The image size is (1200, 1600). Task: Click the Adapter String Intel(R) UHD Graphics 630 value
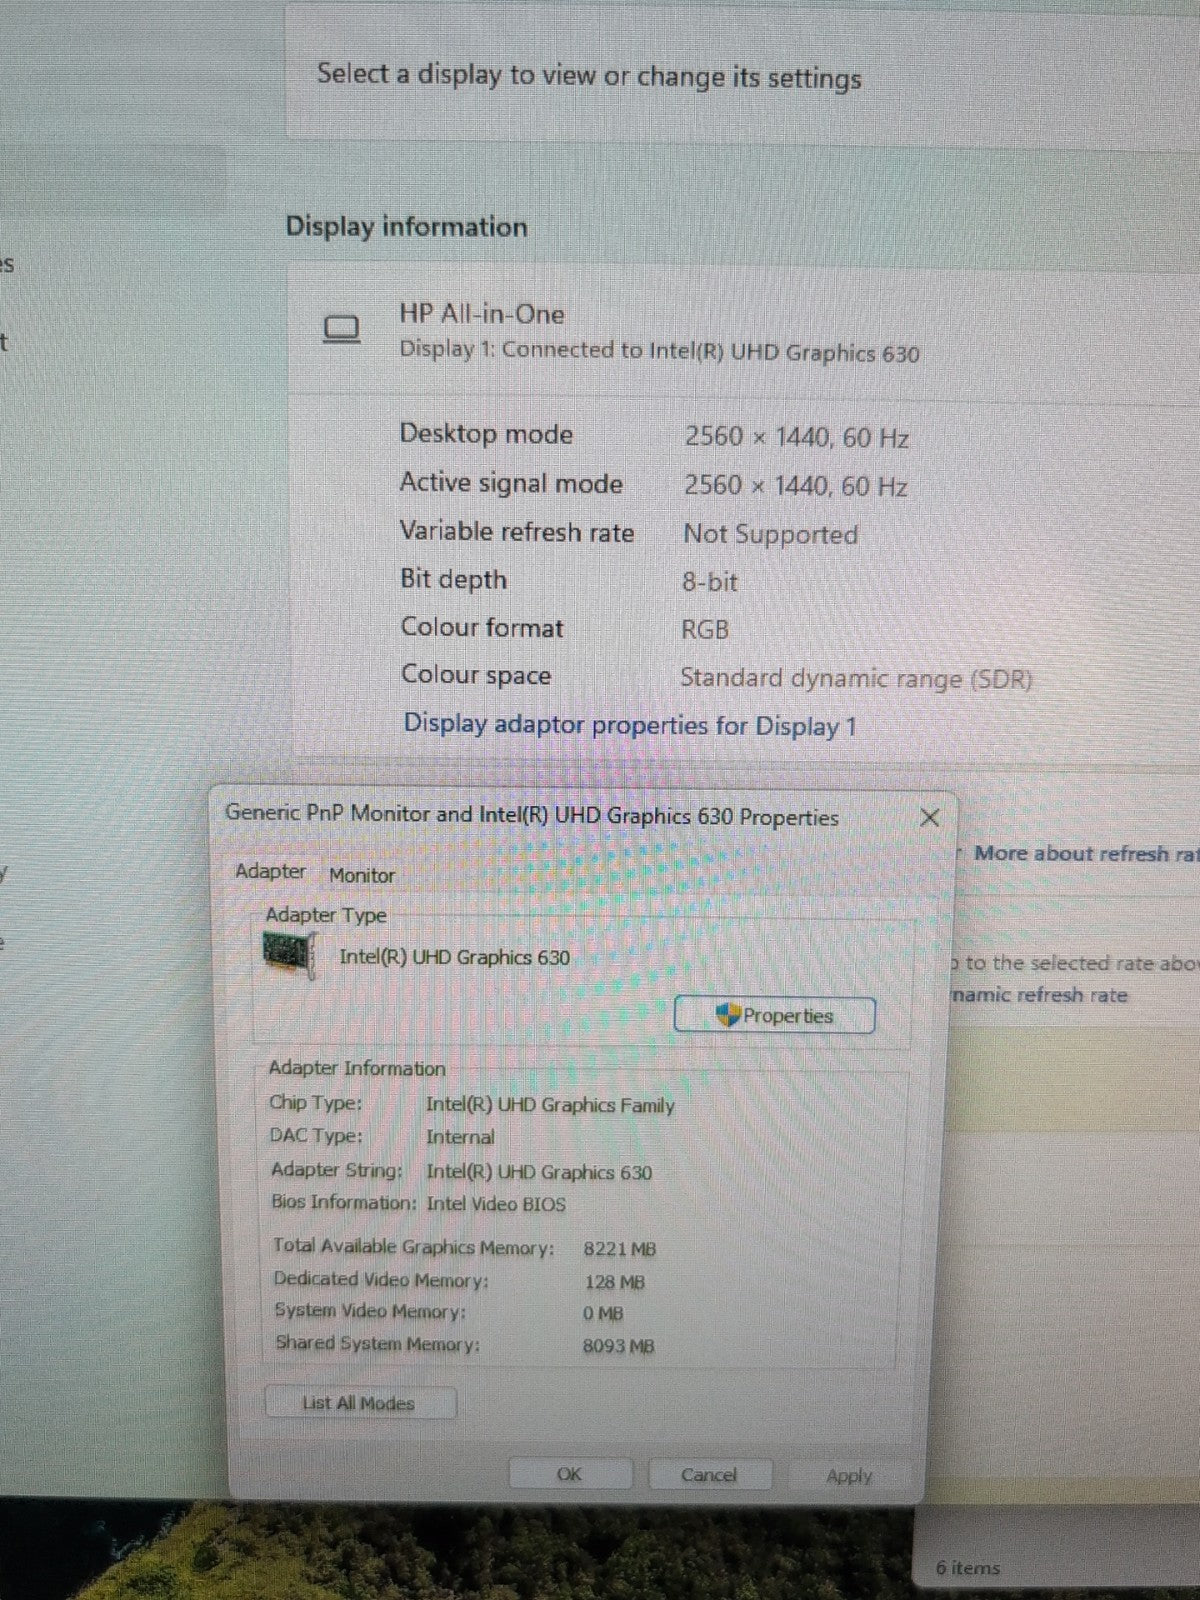tap(539, 1172)
